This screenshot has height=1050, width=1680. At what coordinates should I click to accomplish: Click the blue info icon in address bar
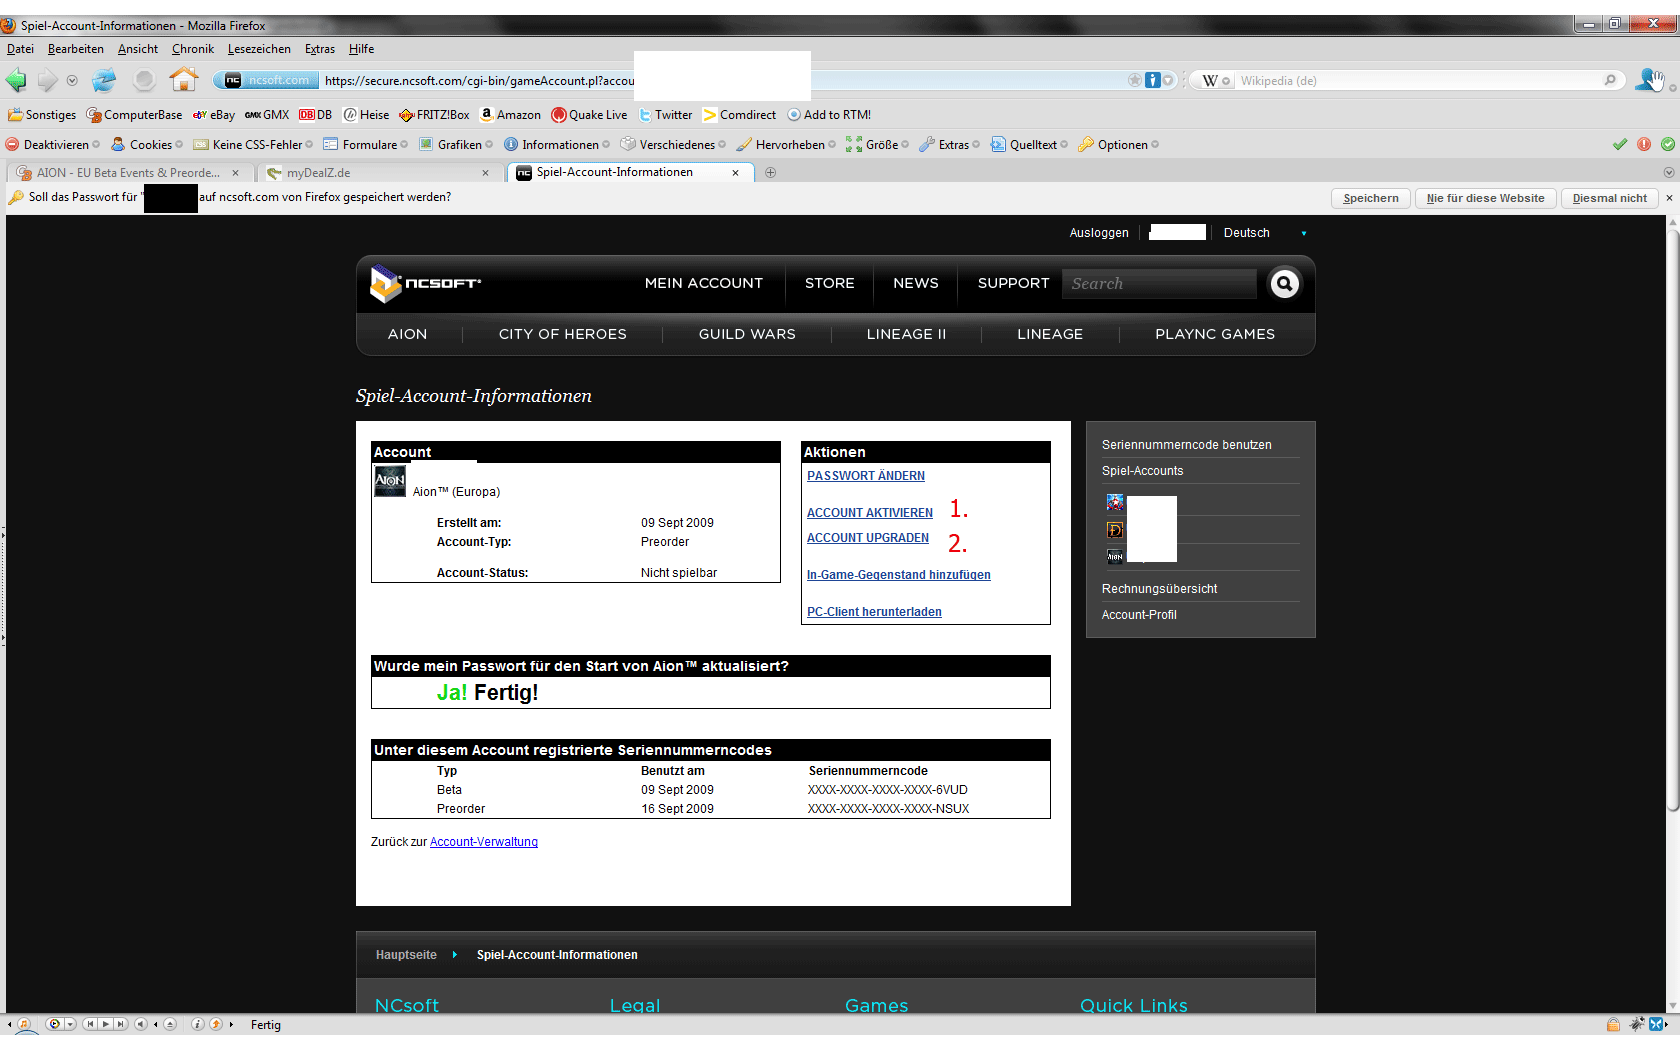[x=1153, y=80]
